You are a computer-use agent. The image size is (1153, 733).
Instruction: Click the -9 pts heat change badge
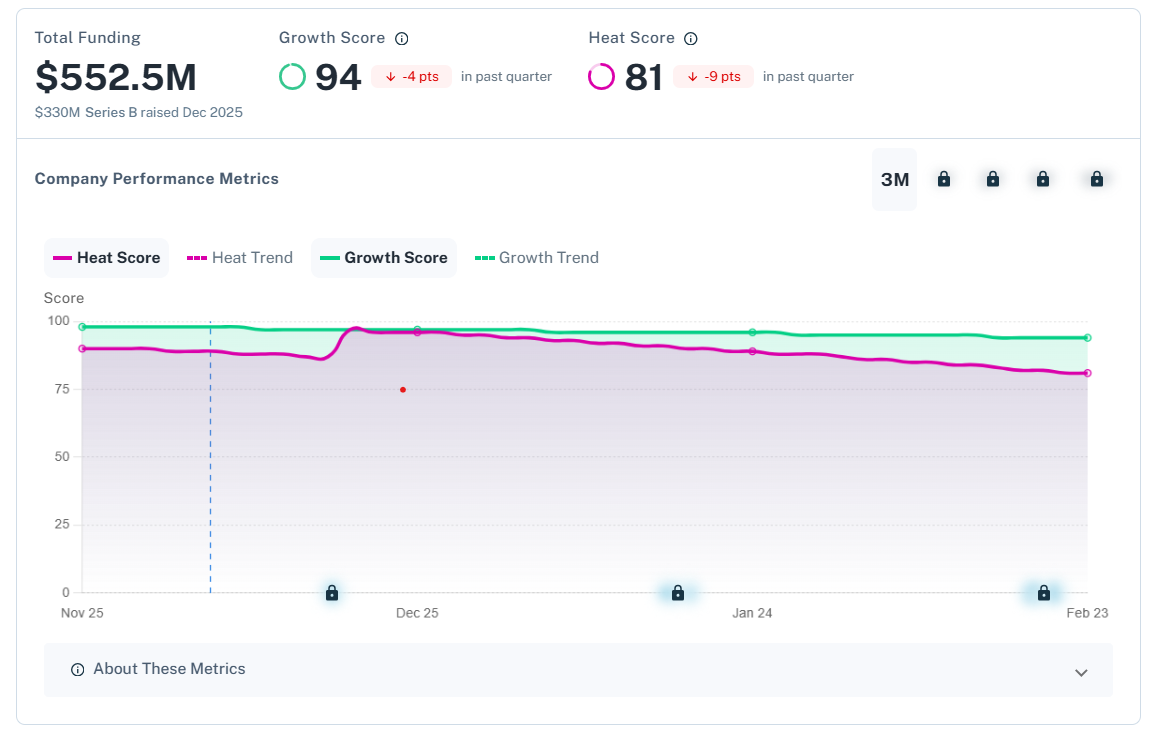(713, 77)
